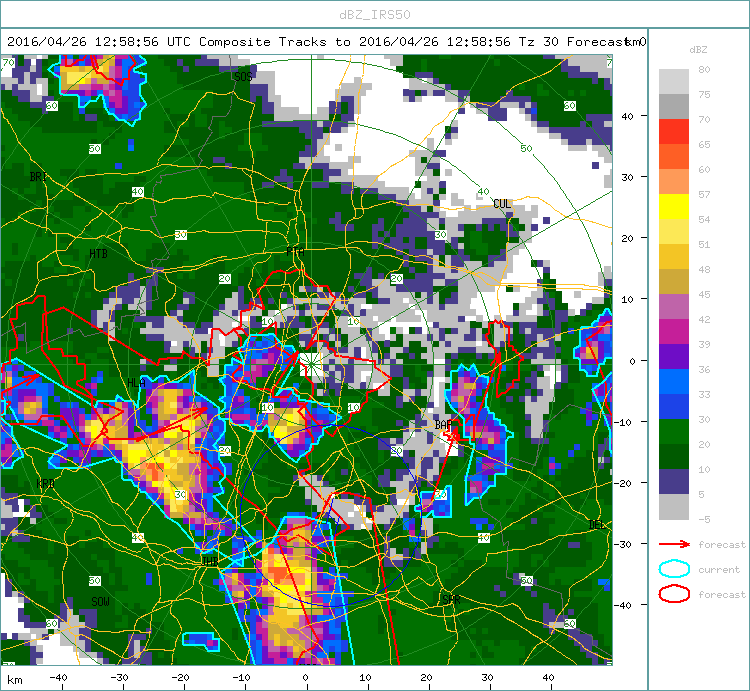
Task: Click the JHB station label
Action: (210, 561)
